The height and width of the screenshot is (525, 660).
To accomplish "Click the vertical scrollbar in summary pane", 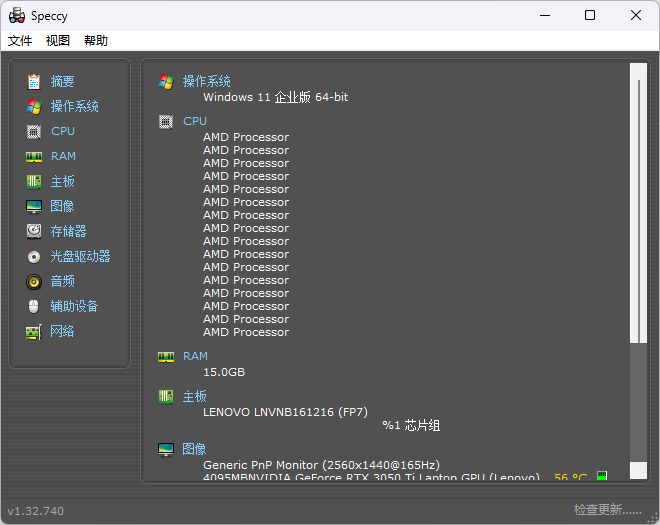I will pyautogui.click(x=638, y=210).
